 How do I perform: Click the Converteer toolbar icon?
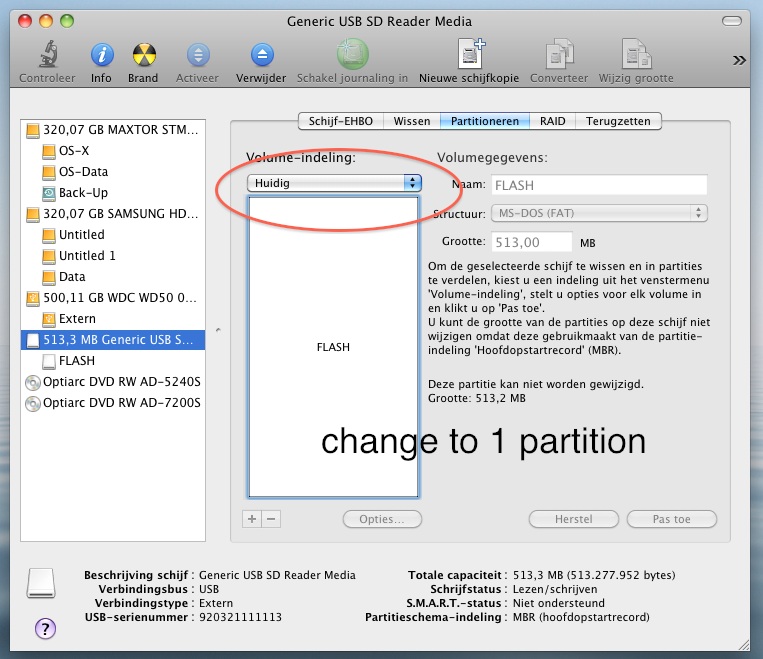tap(559, 55)
